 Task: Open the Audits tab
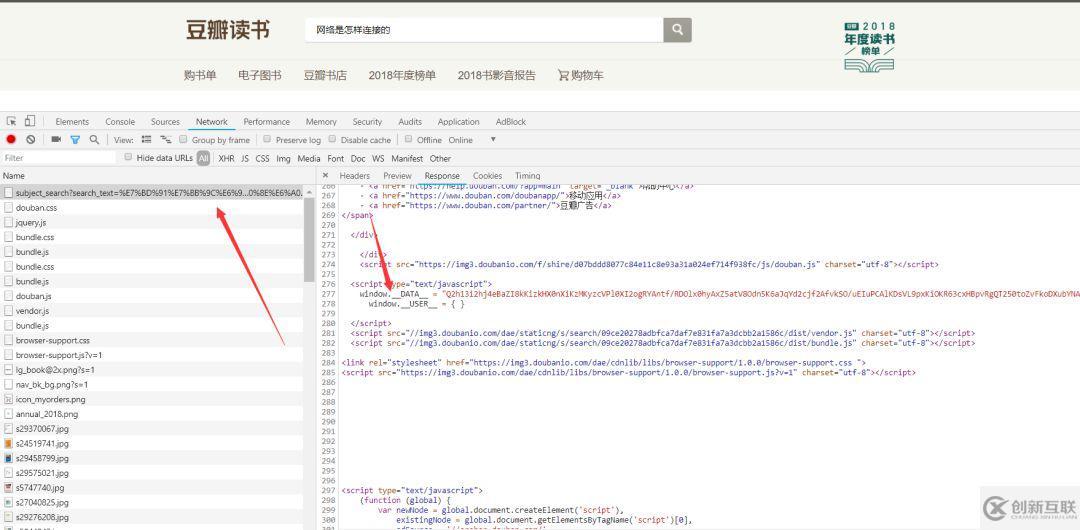[x=410, y=122]
